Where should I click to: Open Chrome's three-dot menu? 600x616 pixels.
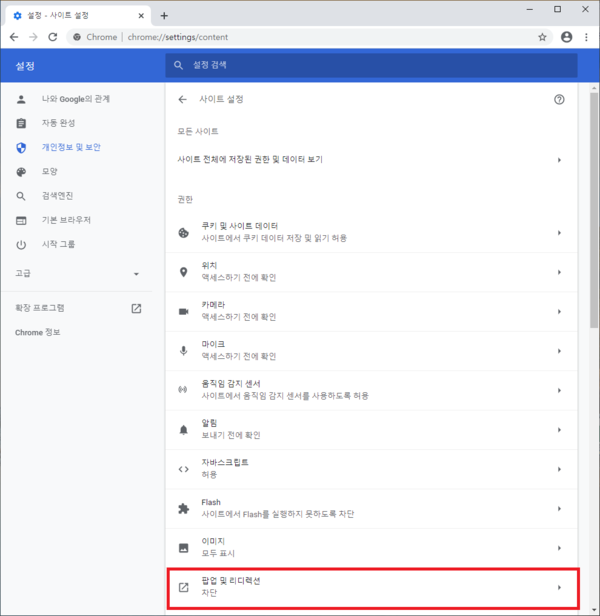(x=586, y=37)
